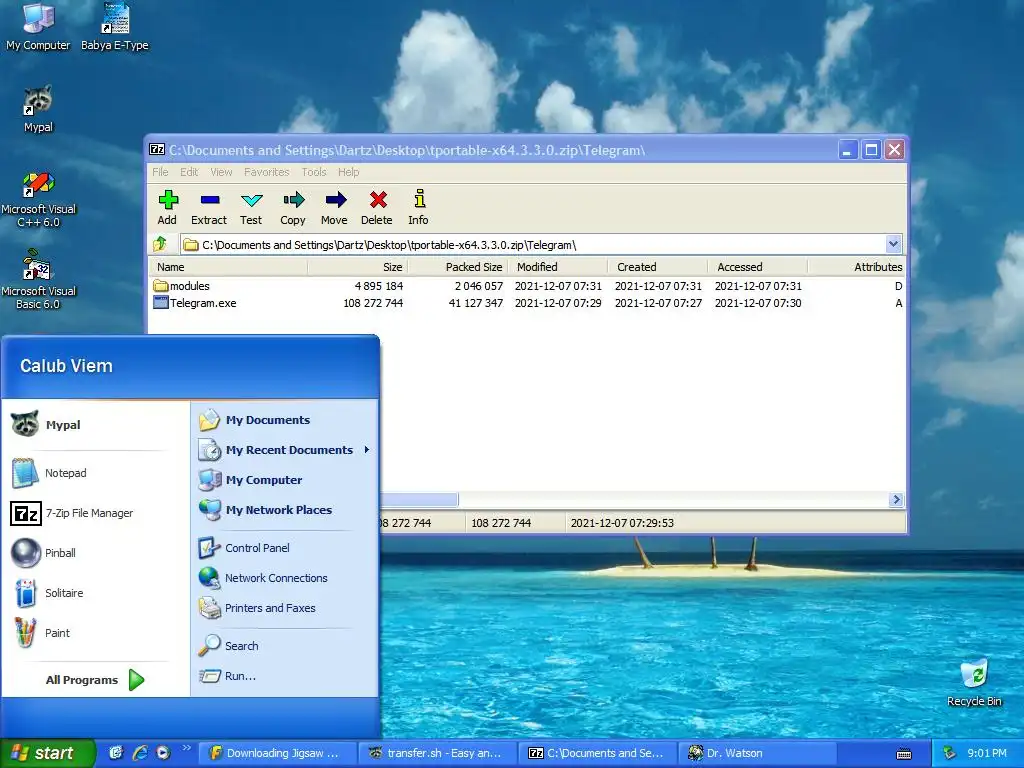The height and width of the screenshot is (768, 1024).
Task: Sort by Created column header
Action: (x=658, y=266)
